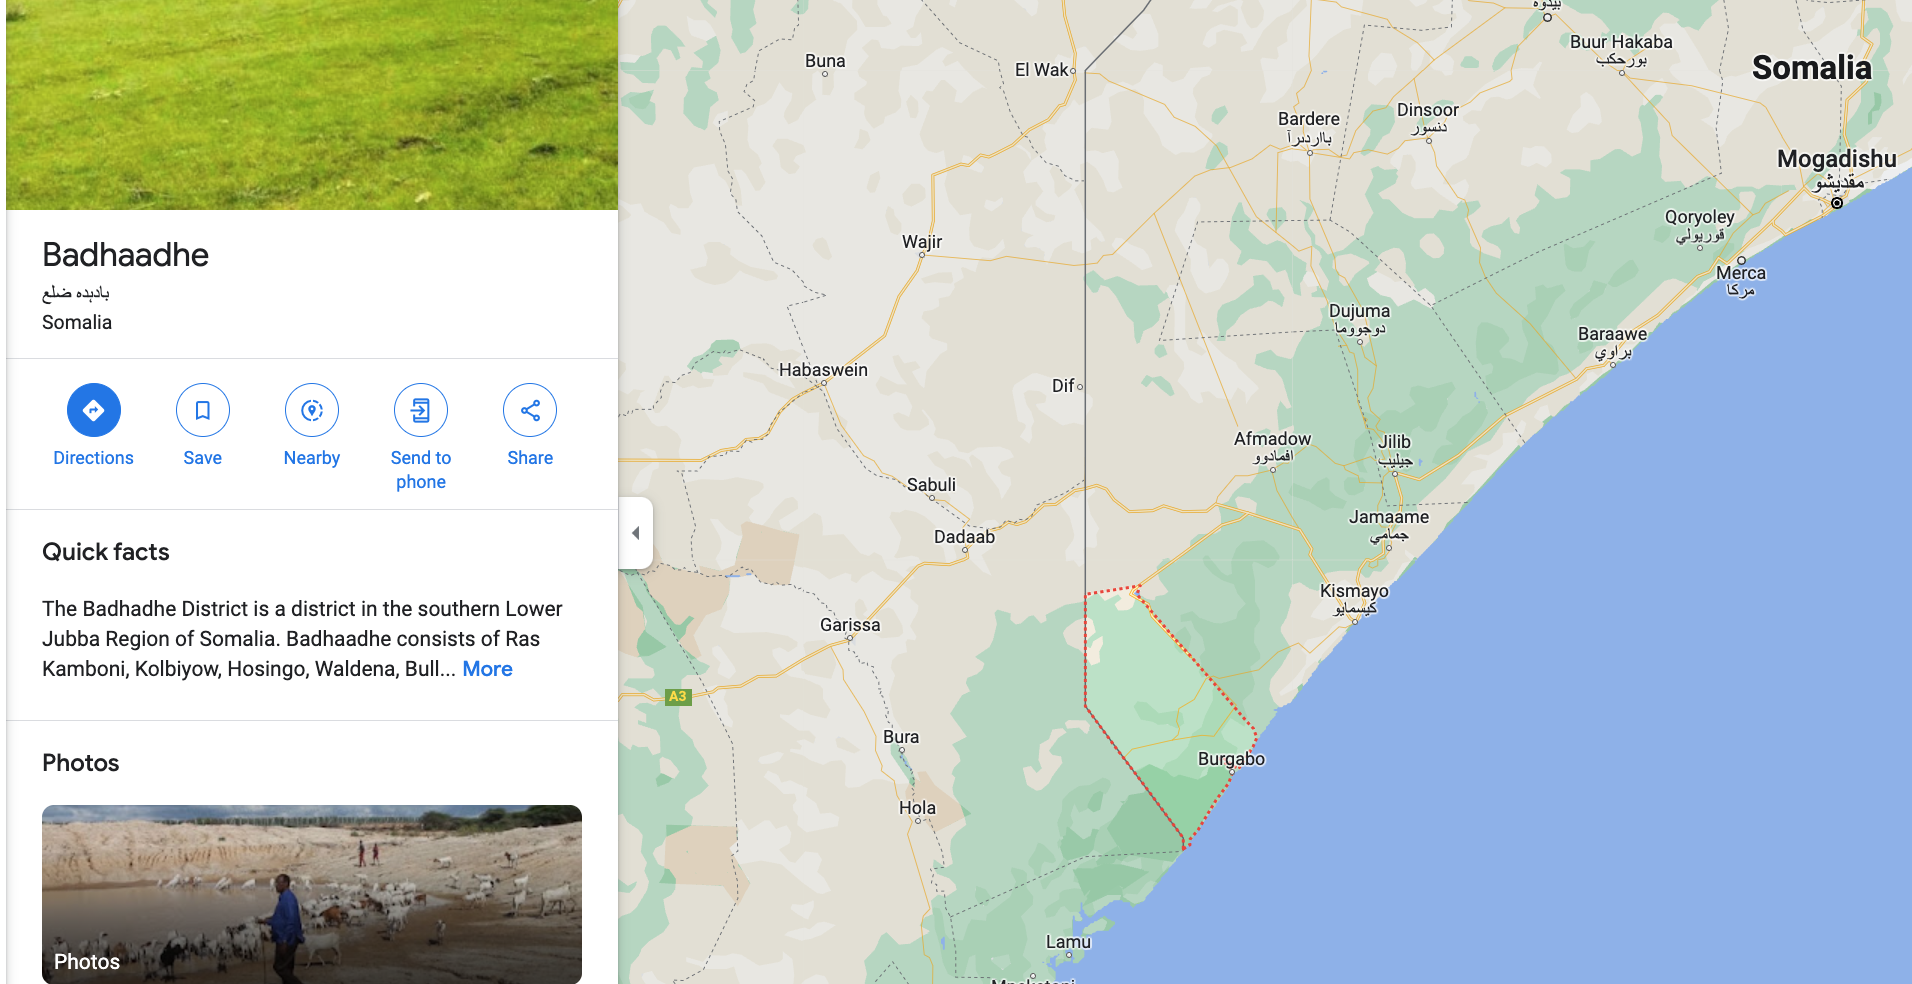Open the Photos thumbnail of goats

click(312, 894)
